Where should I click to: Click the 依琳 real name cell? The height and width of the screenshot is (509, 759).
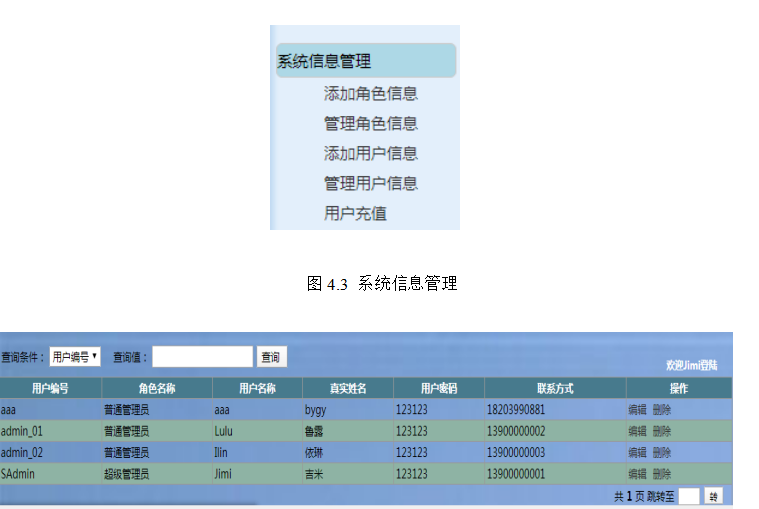[348, 452]
